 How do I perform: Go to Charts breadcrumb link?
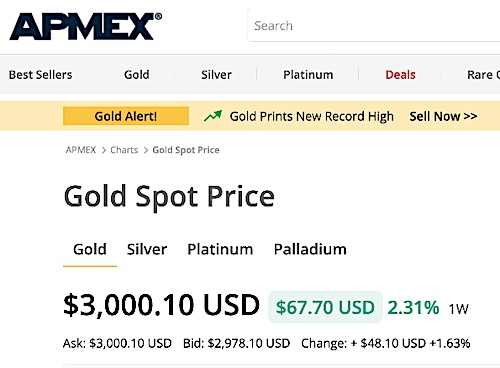124,150
